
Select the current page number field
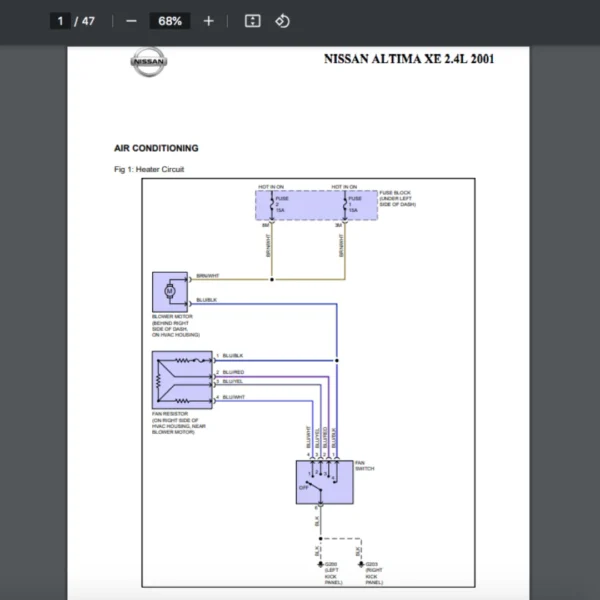[60, 21]
